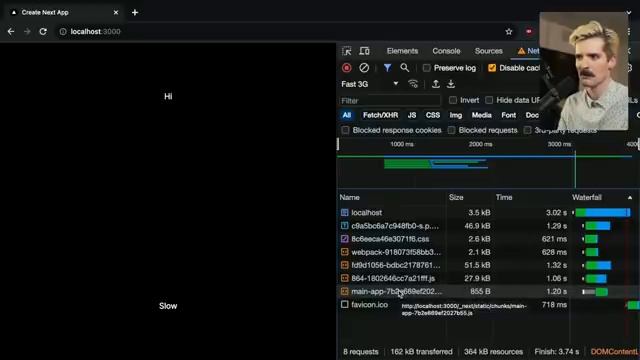This screenshot has height=360, width=640.
Task: Close the Create Next App tab
Action: [x=116, y=13]
